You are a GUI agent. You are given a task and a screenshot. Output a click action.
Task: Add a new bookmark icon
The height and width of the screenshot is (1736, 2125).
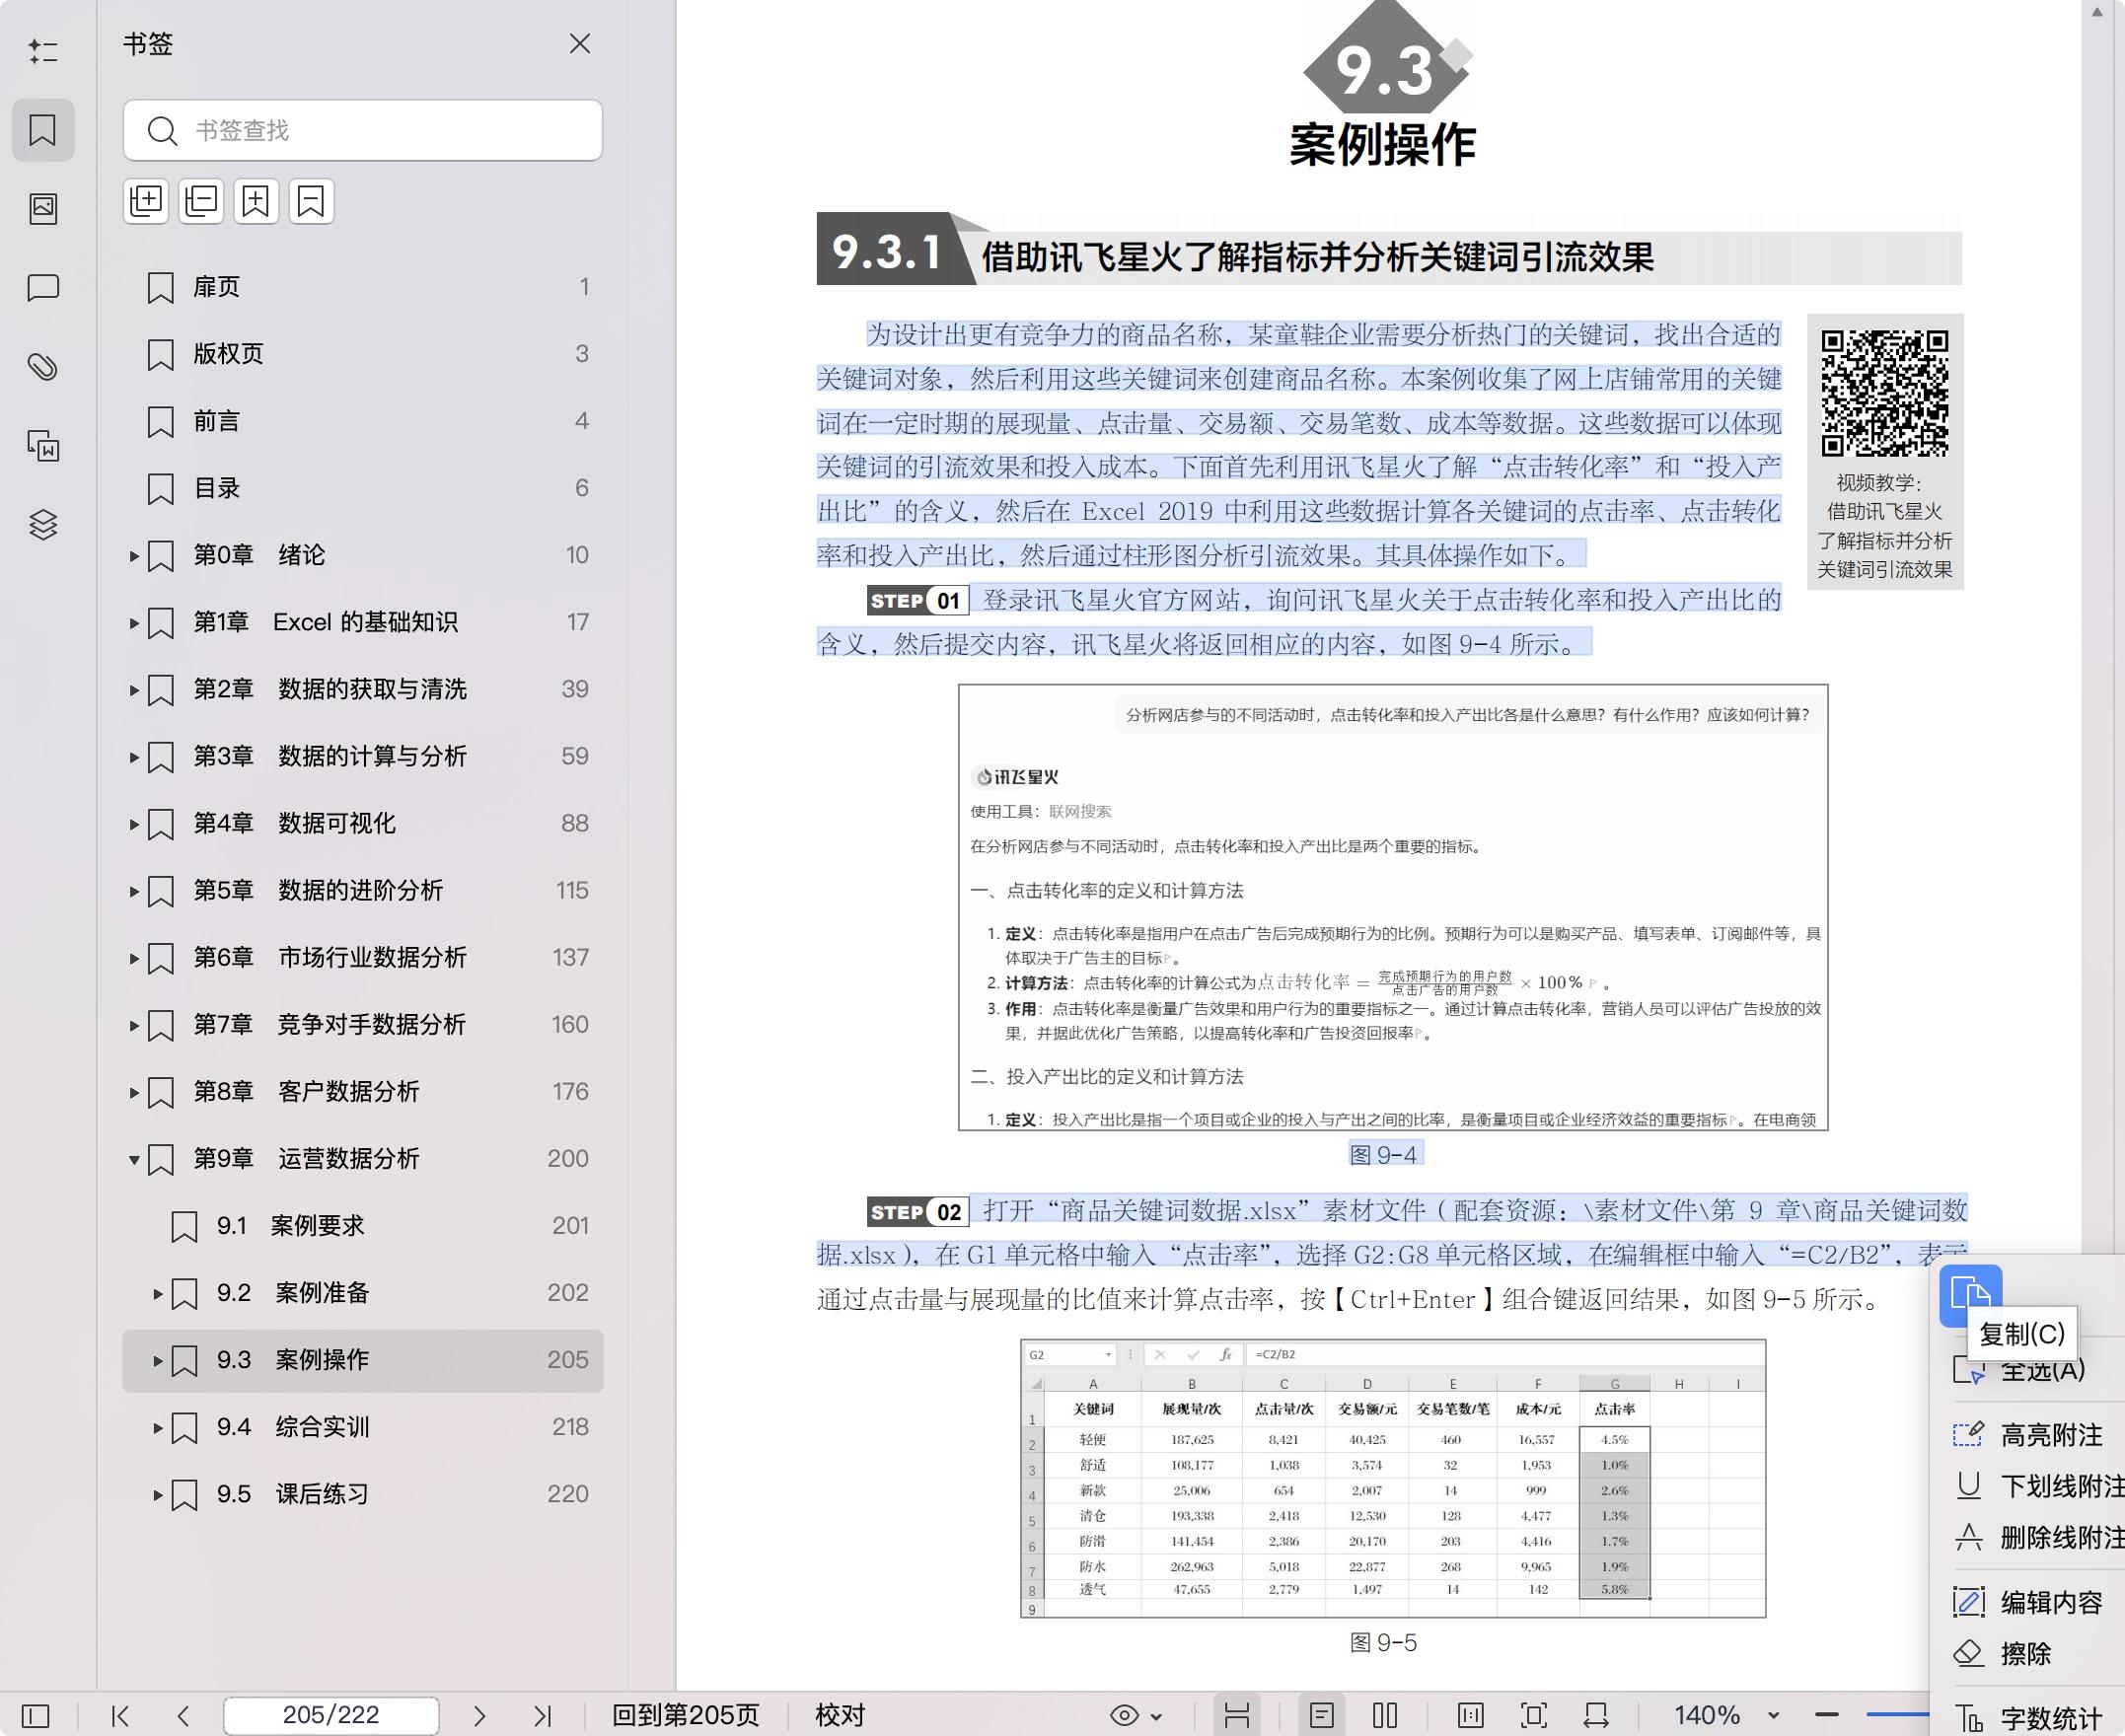coord(256,201)
